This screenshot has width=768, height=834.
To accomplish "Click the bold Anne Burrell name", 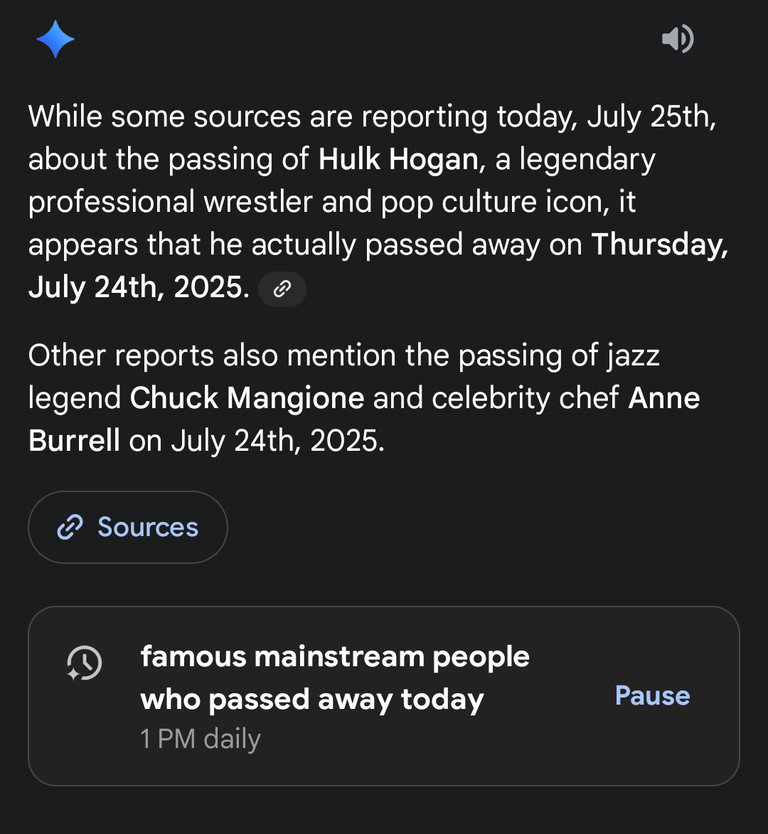I will click(364, 419).
